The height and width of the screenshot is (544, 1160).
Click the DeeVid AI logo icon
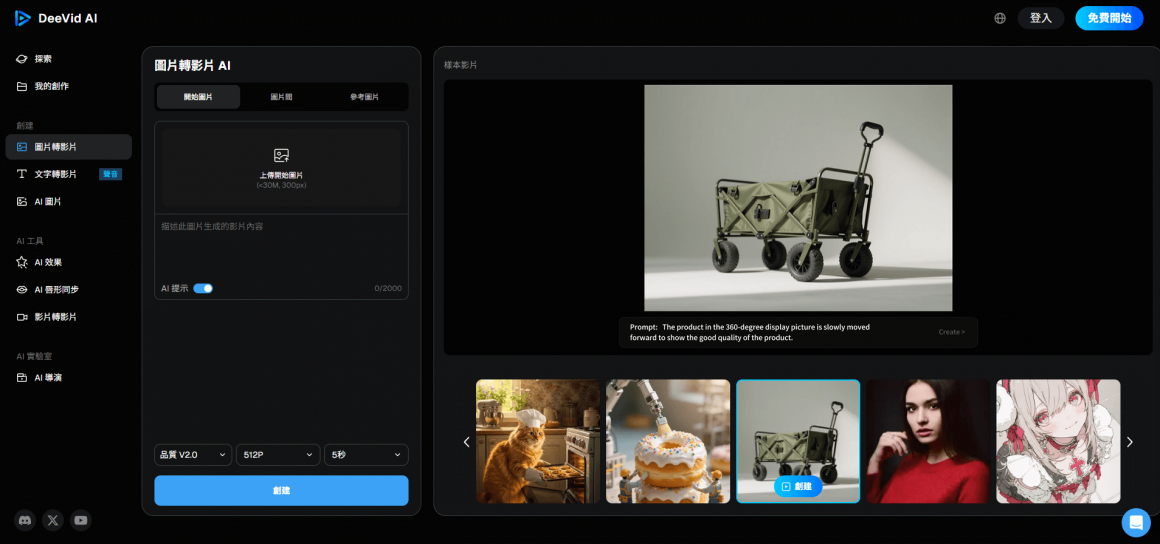click(22, 18)
